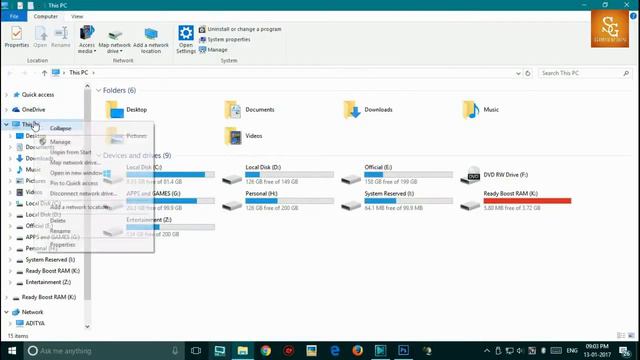Click the Local Disk (D:) usage bar
The width and height of the screenshot is (640, 360).
point(289,175)
